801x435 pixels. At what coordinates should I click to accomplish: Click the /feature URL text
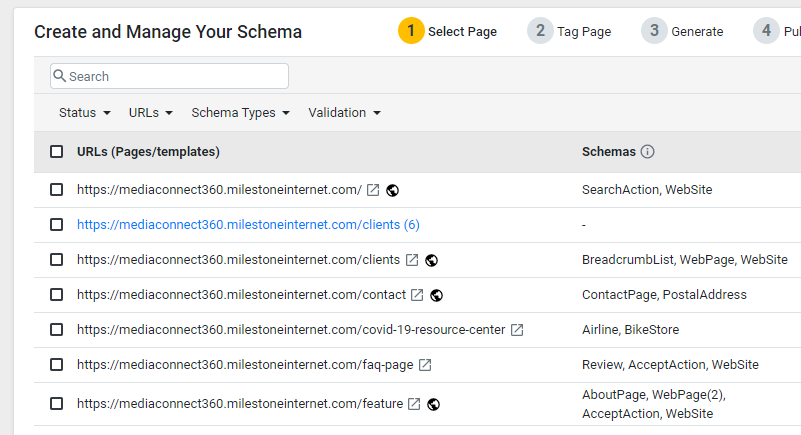tap(240, 403)
